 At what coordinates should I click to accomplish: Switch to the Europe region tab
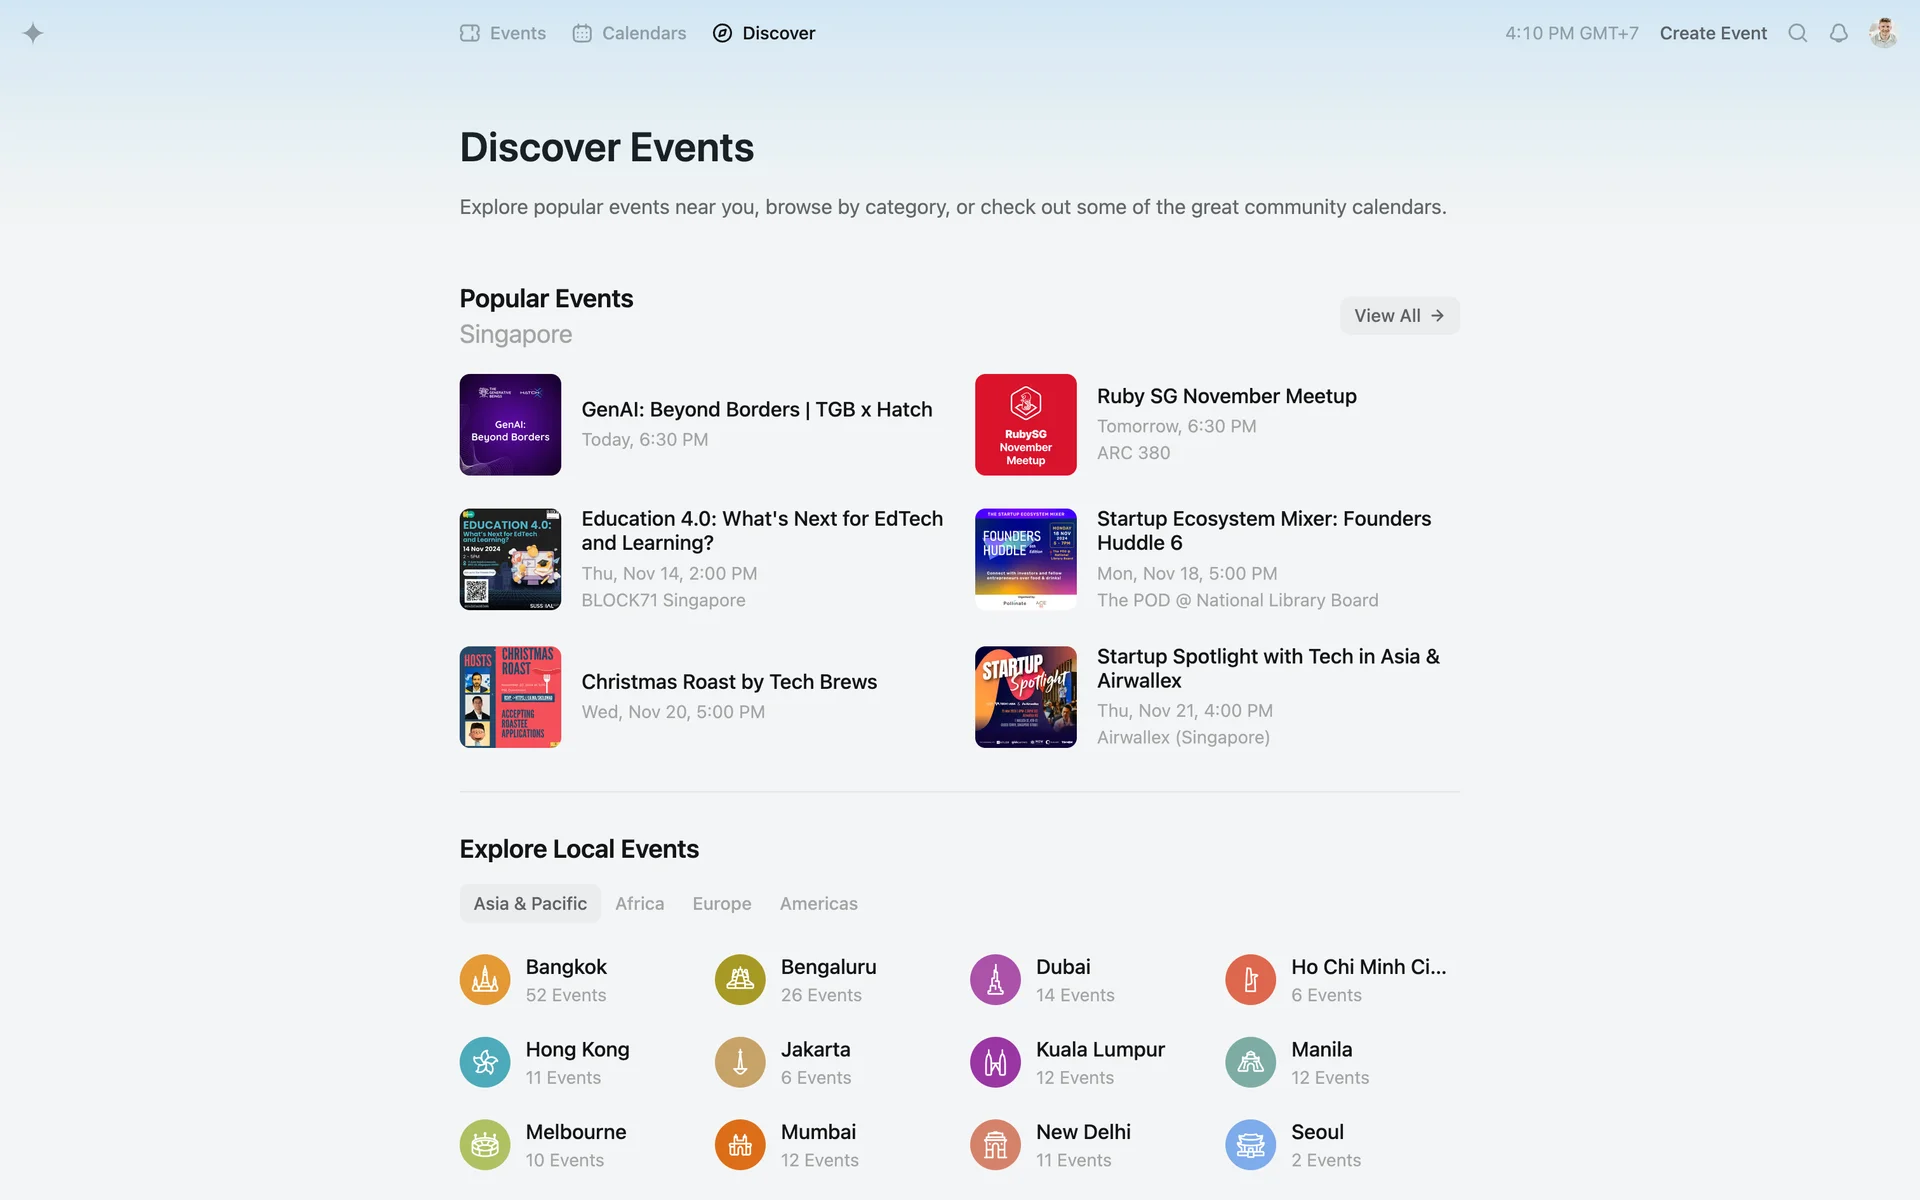721,904
